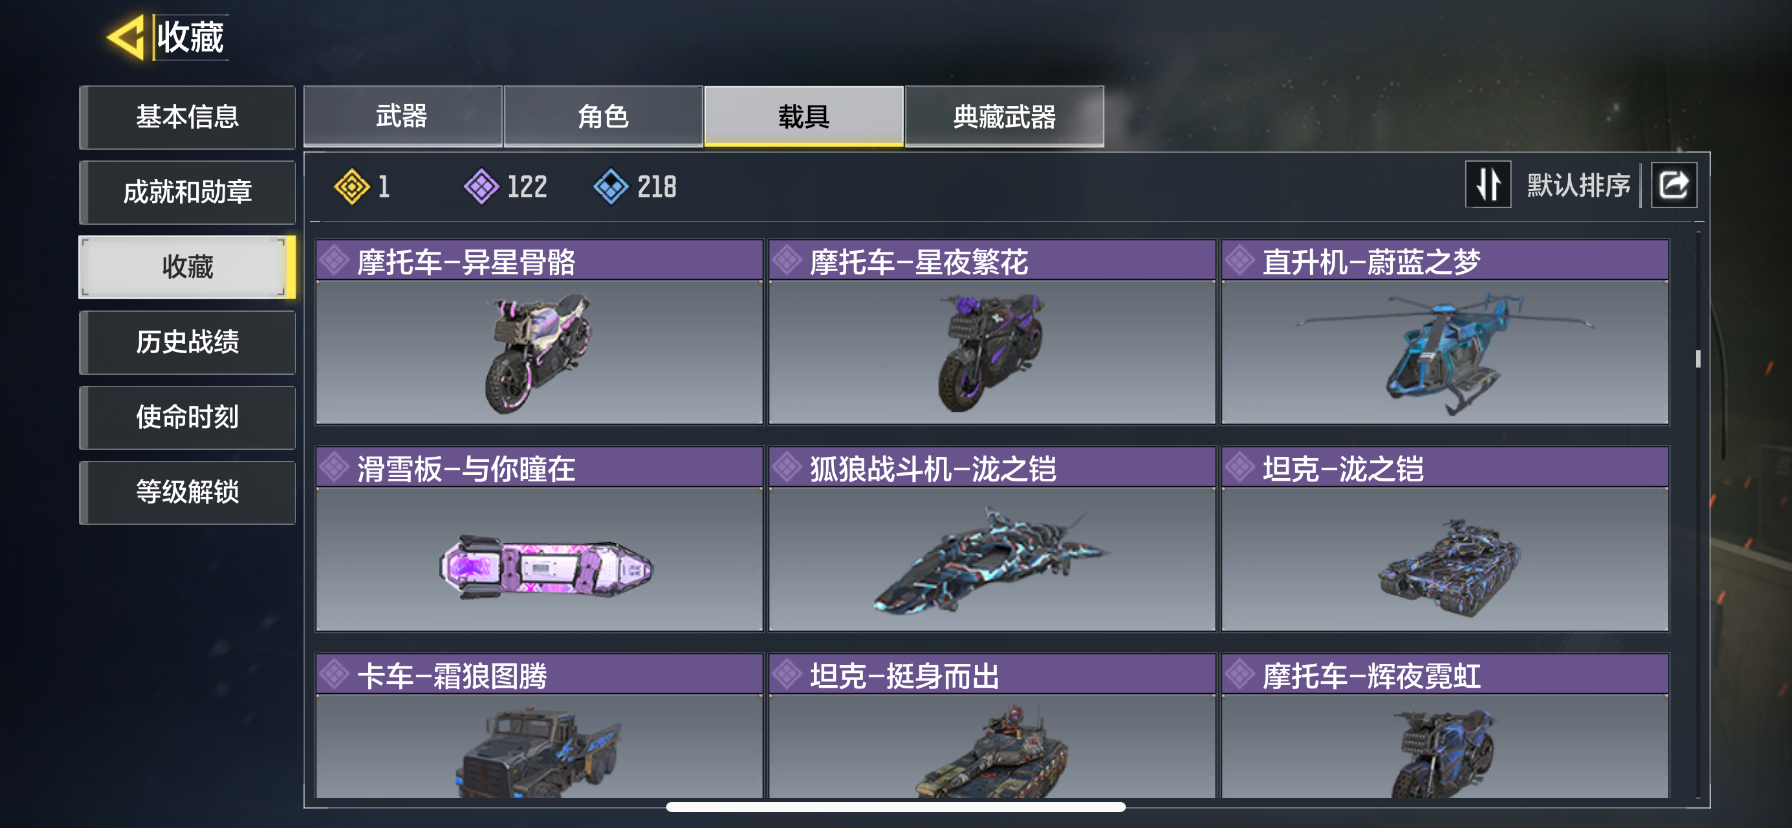The width and height of the screenshot is (1792, 828).
Task: Open the 等级解锁 section
Action: tap(187, 492)
